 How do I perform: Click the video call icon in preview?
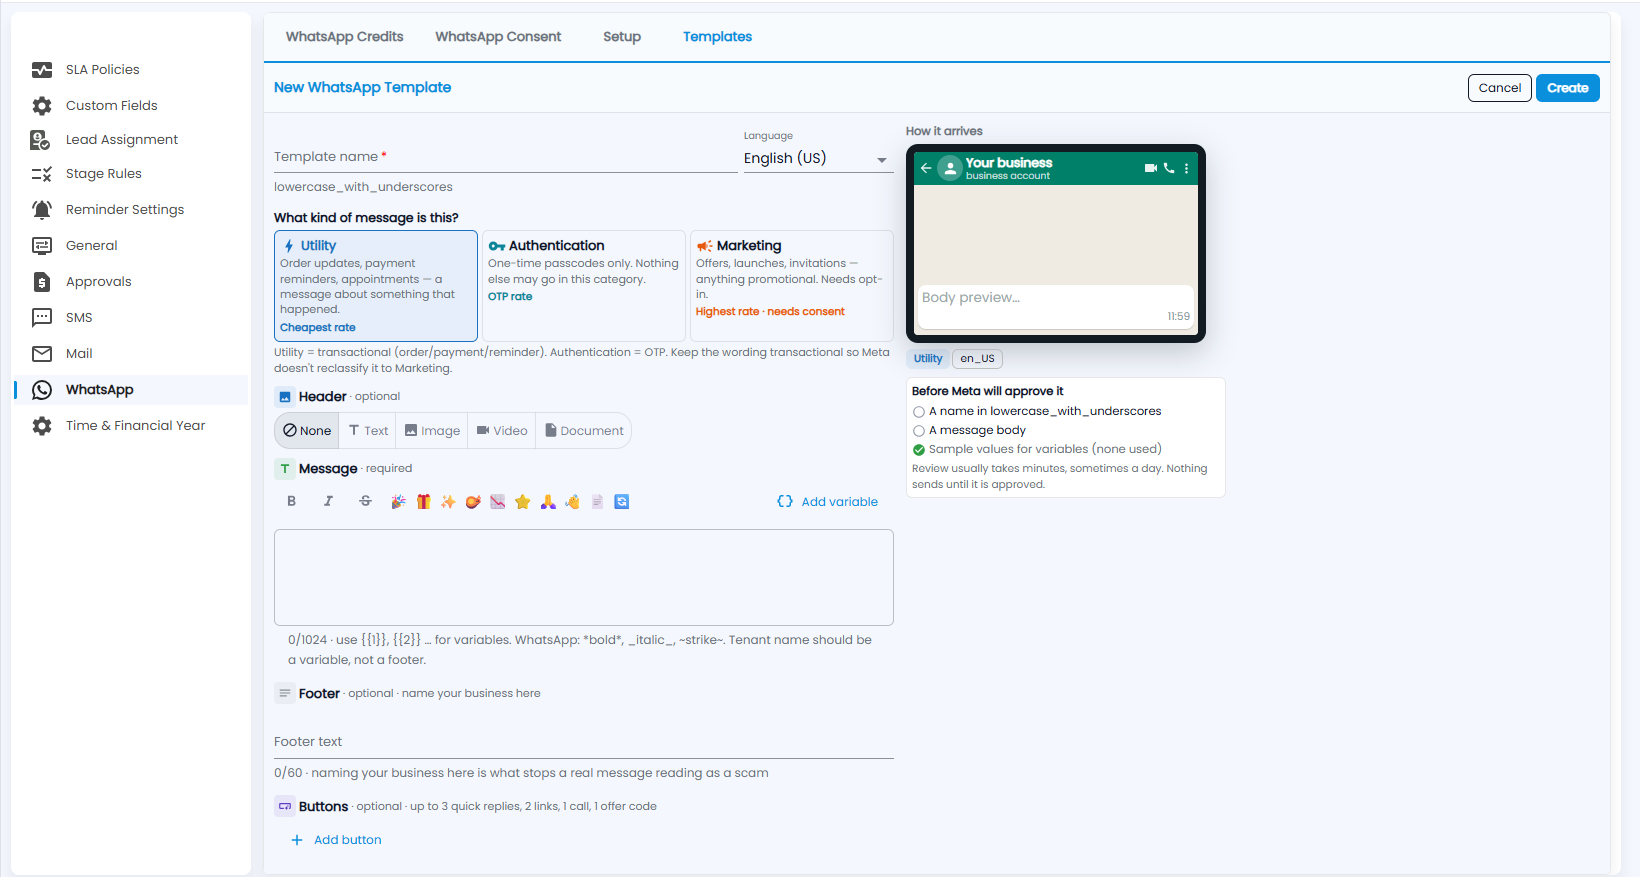[1151, 168]
